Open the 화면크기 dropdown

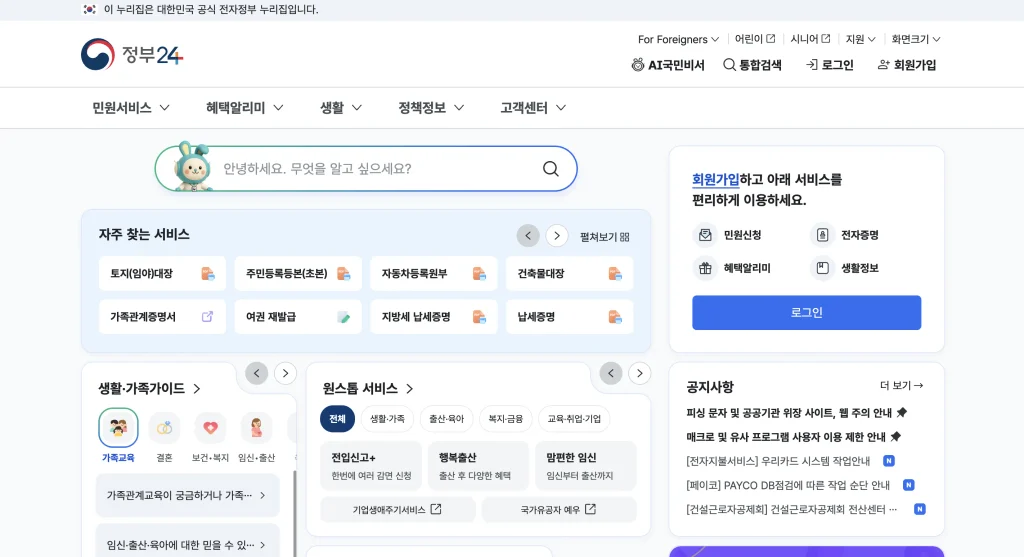pos(916,39)
